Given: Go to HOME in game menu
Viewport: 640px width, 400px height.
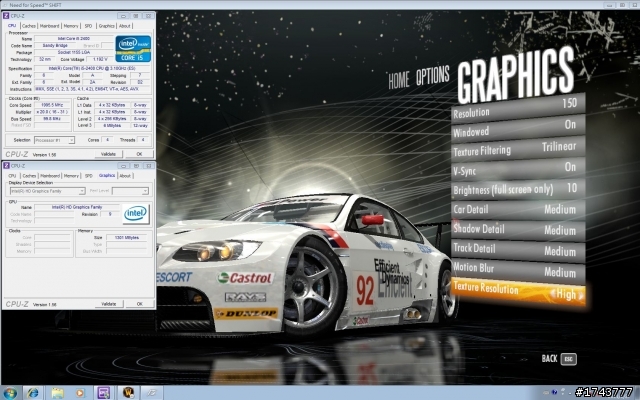Looking at the screenshot, I should 399,80.
